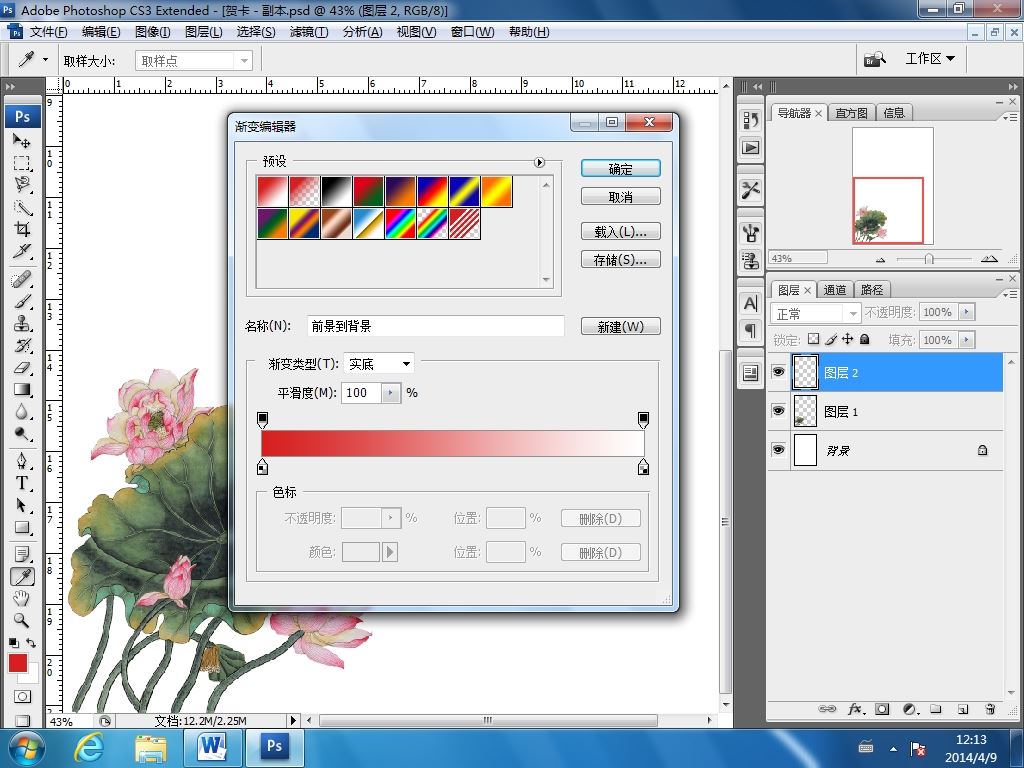
Task: Select the Zoom tool
Action: click(x=22, y=620)
